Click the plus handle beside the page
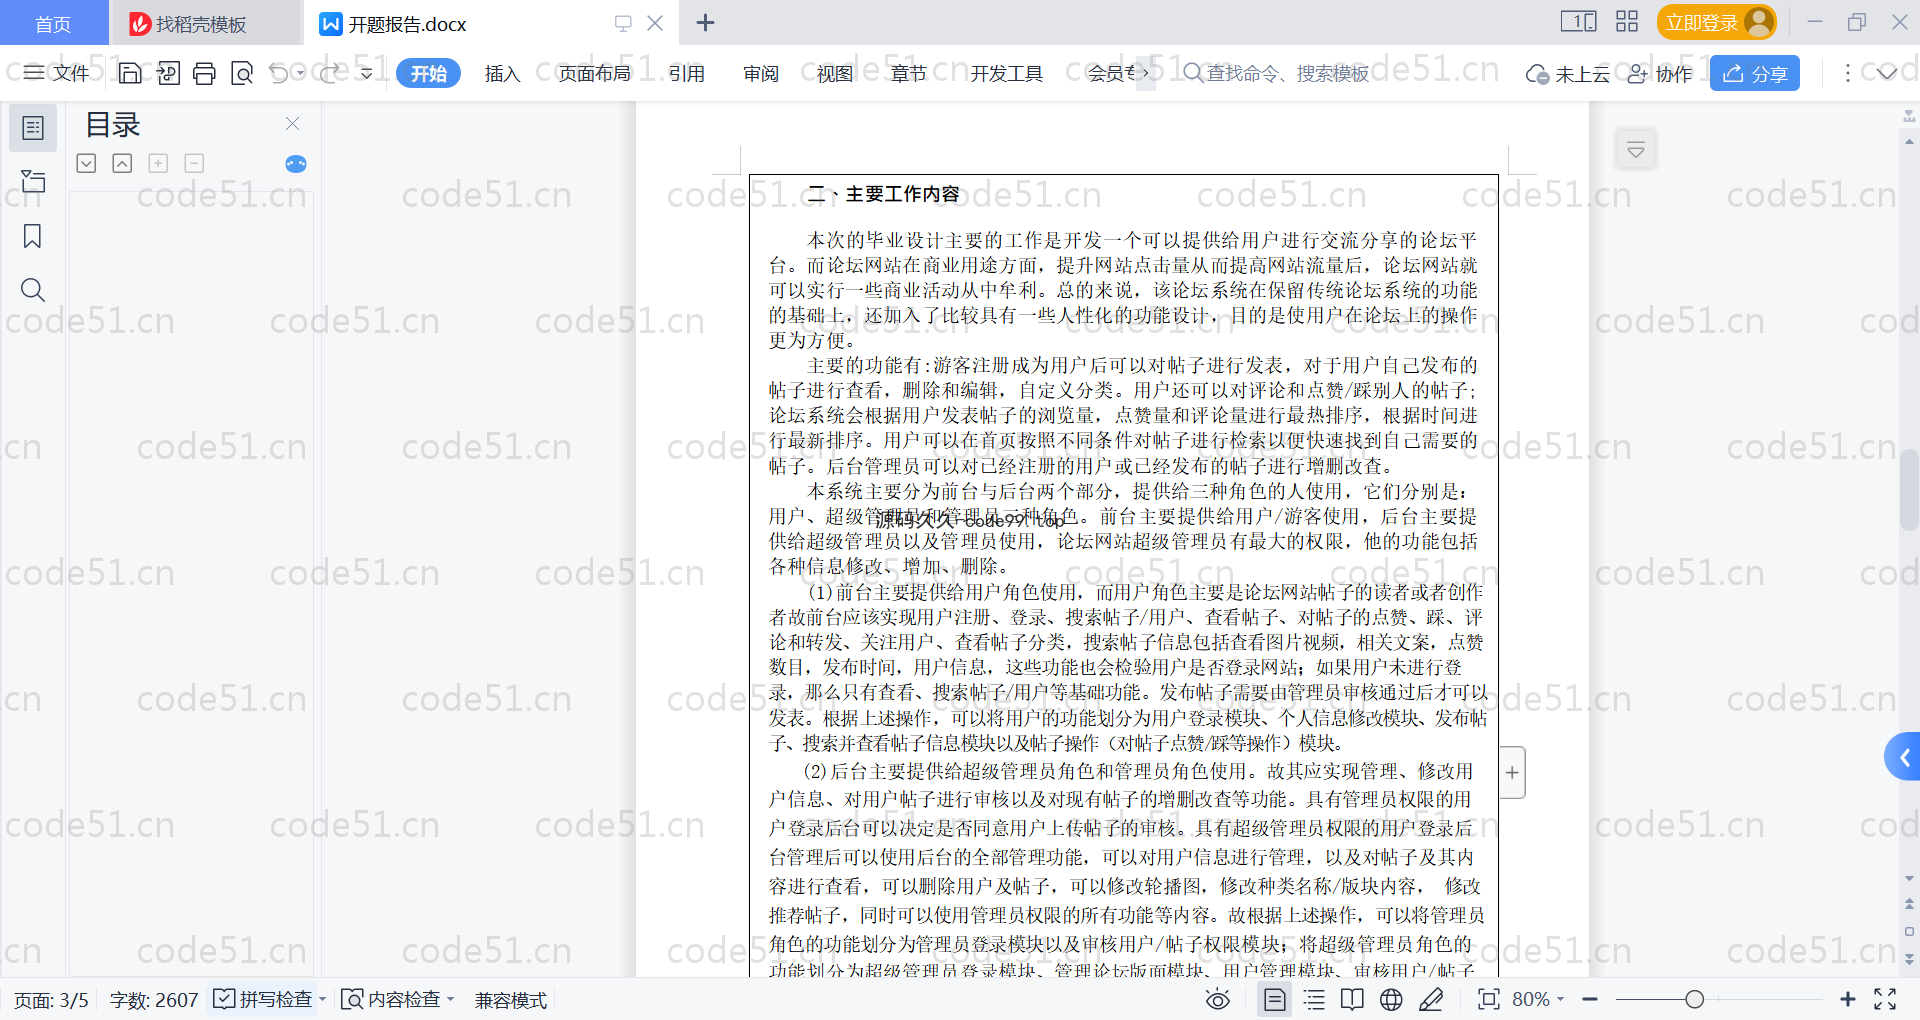Screen dimensions: 1920x1020 tap(1512, 772)
